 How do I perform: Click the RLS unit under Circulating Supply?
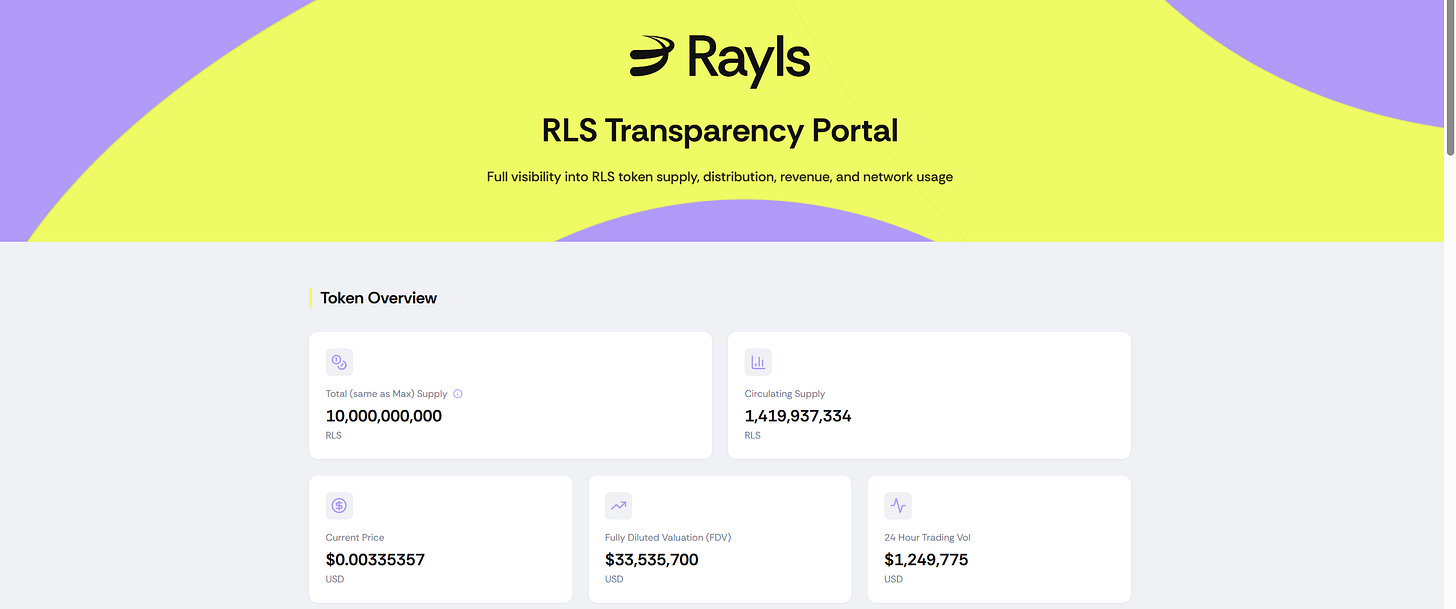753,436
